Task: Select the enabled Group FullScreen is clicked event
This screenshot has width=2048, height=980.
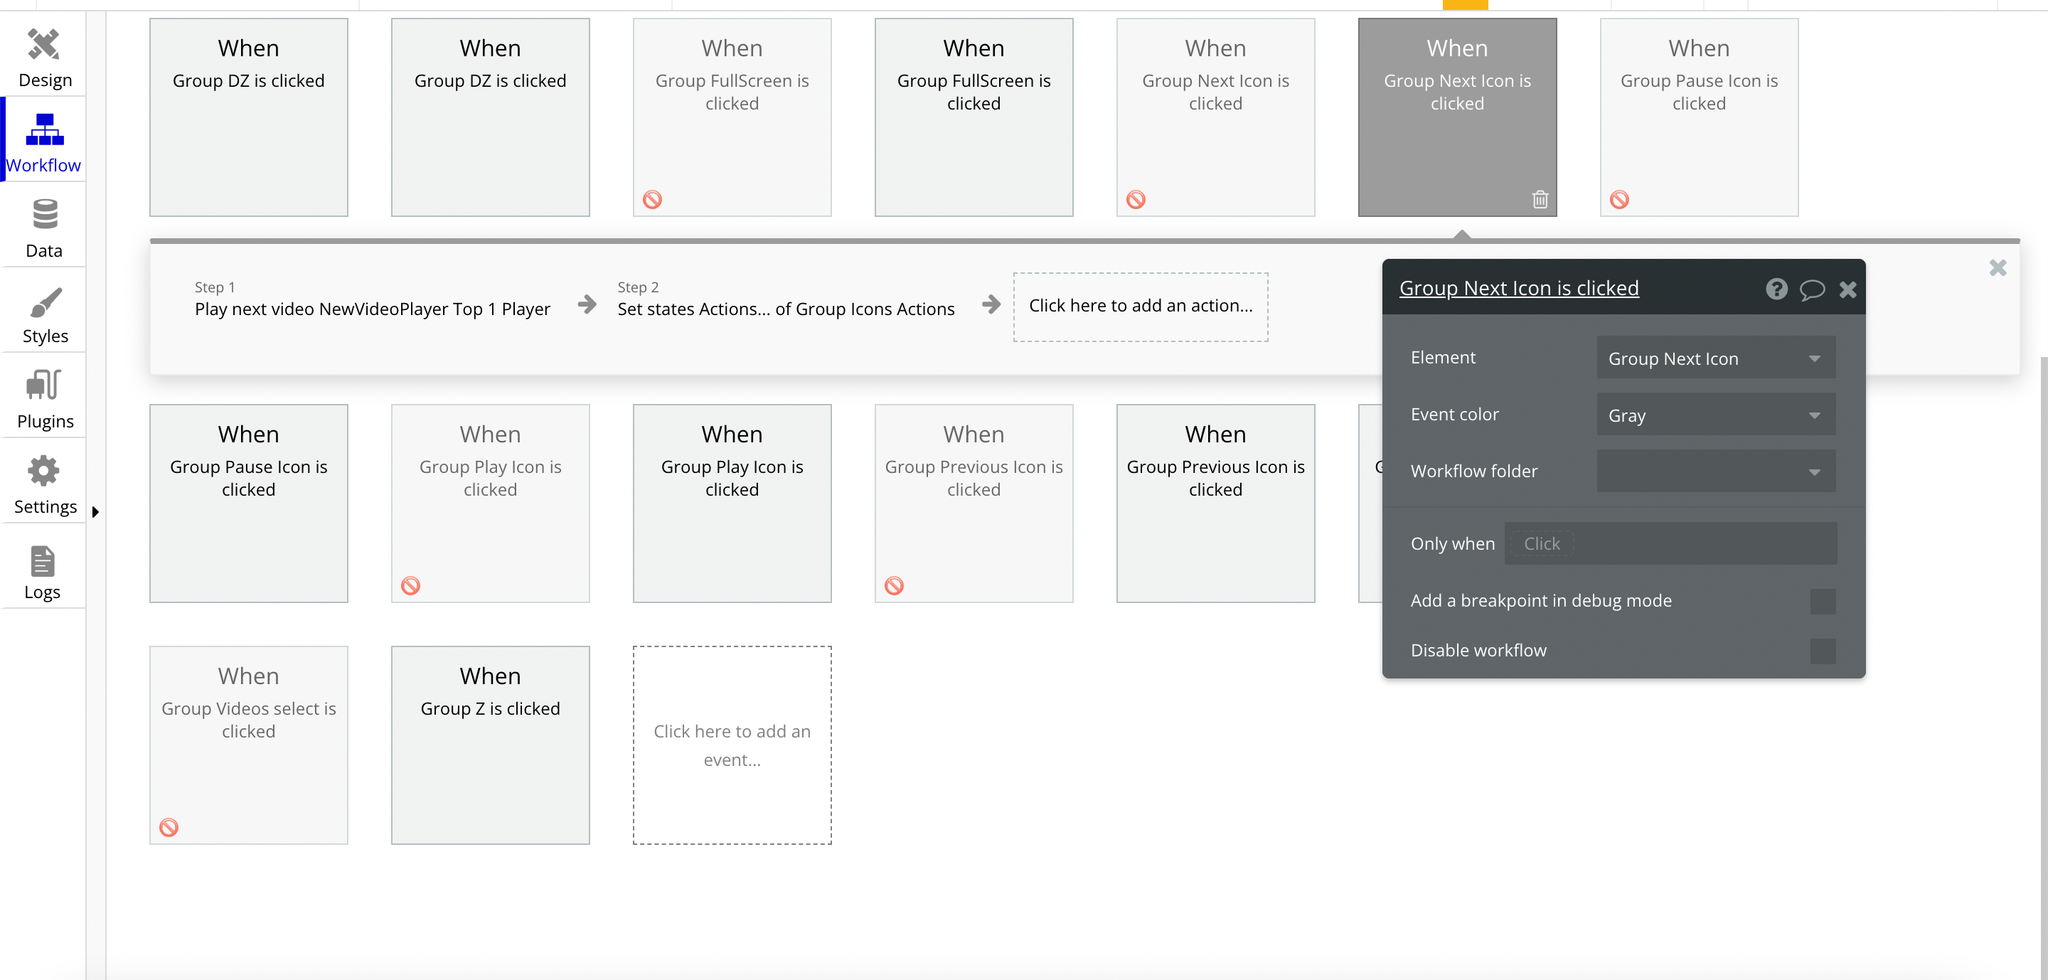Action: [974, 117]
